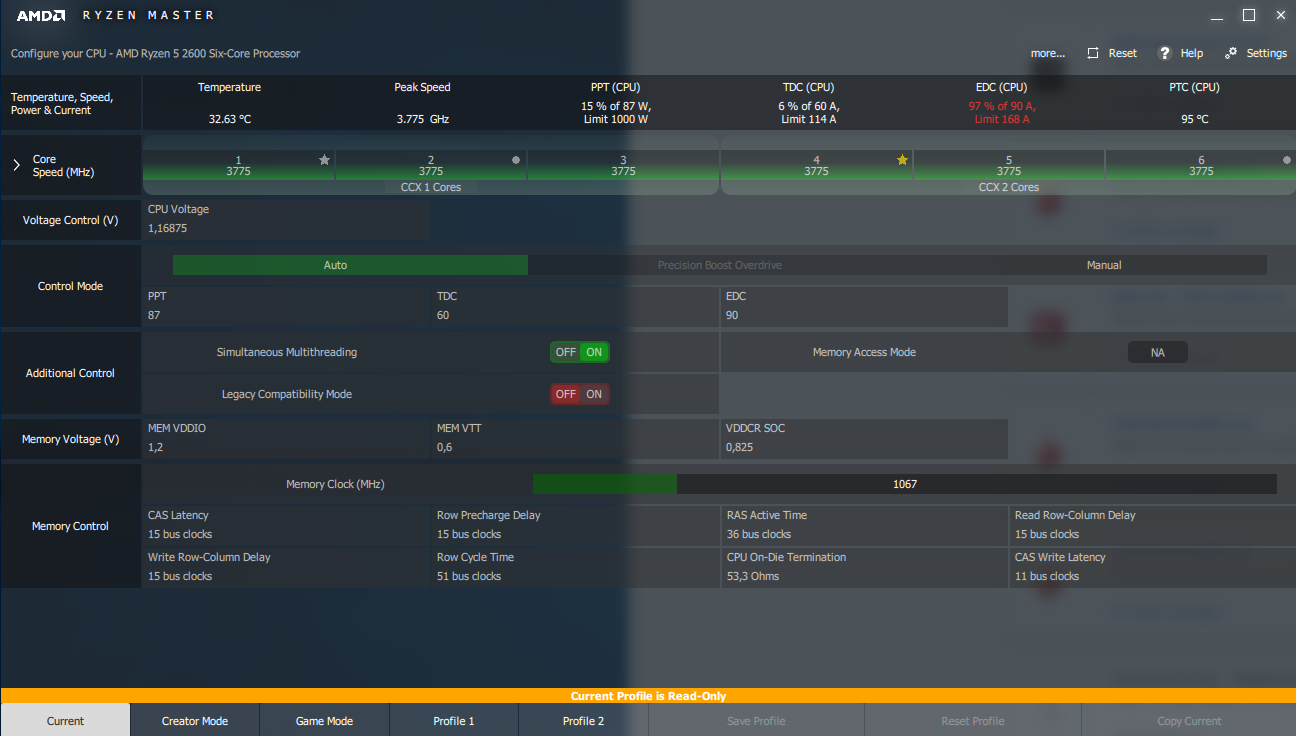Click the TDC (CPU) 6 % reading
This screenshot has width=1296, height=736.
pos(809,113)
